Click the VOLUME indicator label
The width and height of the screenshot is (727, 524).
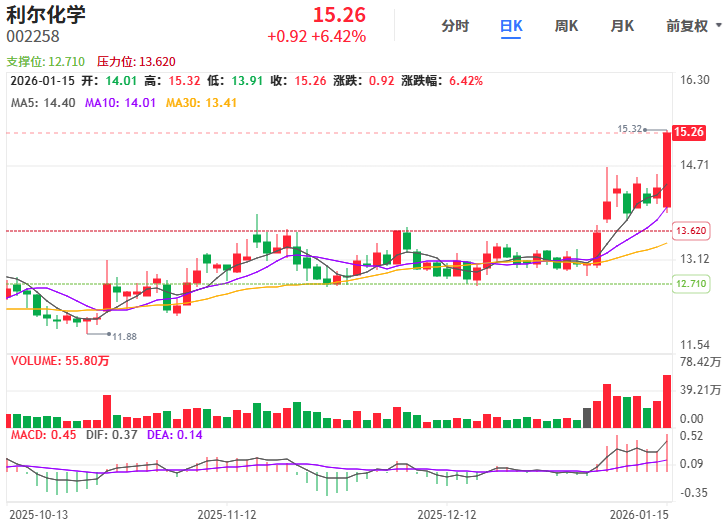click(x=60, y=361)
